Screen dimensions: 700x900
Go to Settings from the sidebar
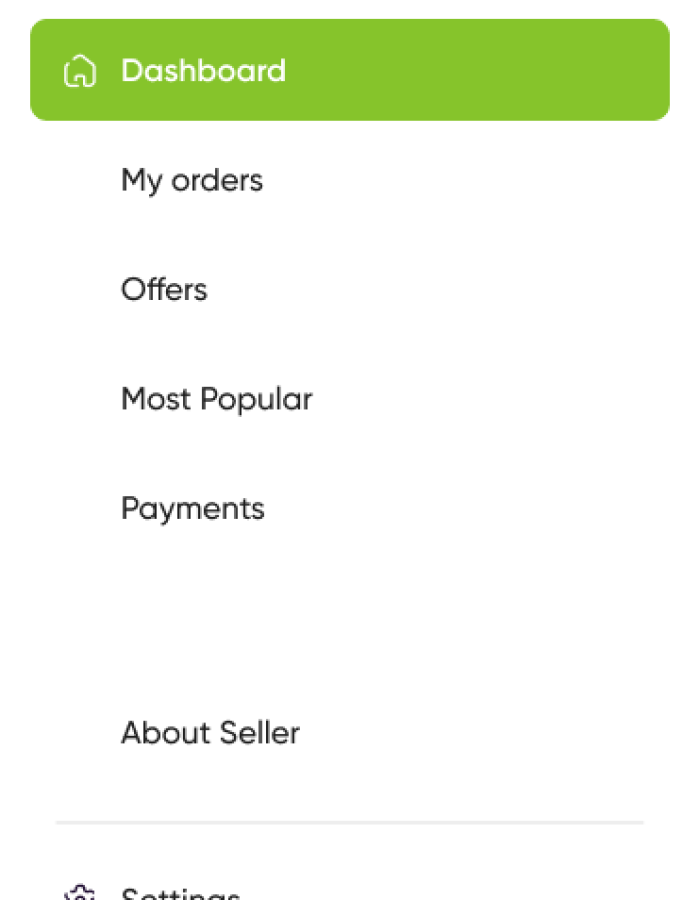(180, 893)
